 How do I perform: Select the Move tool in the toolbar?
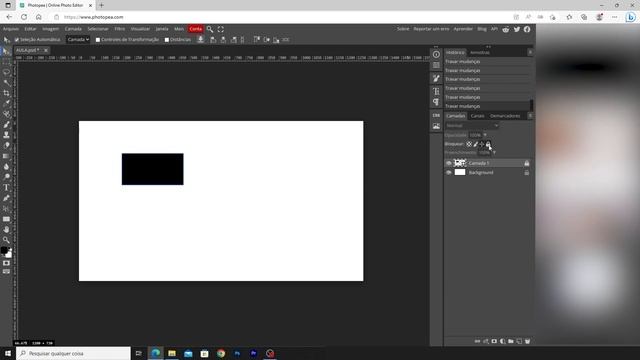(6, 51)
